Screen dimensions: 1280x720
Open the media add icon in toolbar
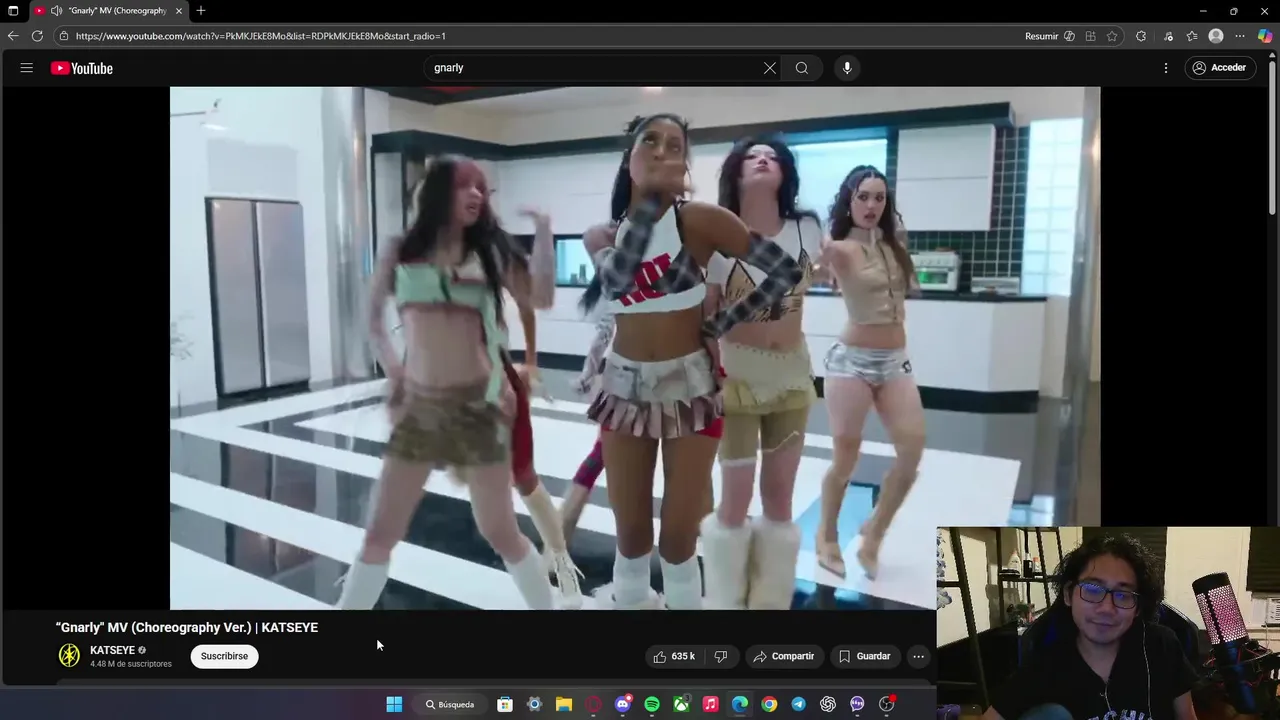coord(1167,36)
